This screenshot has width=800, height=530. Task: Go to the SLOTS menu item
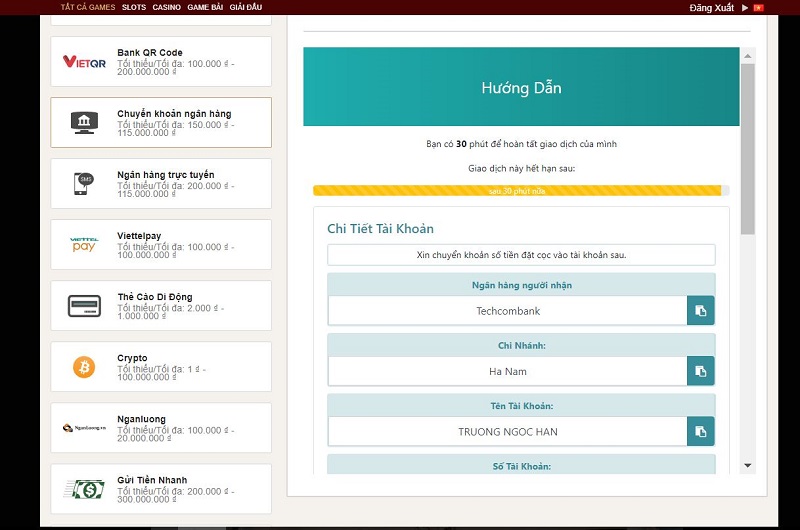pos(134,7)
